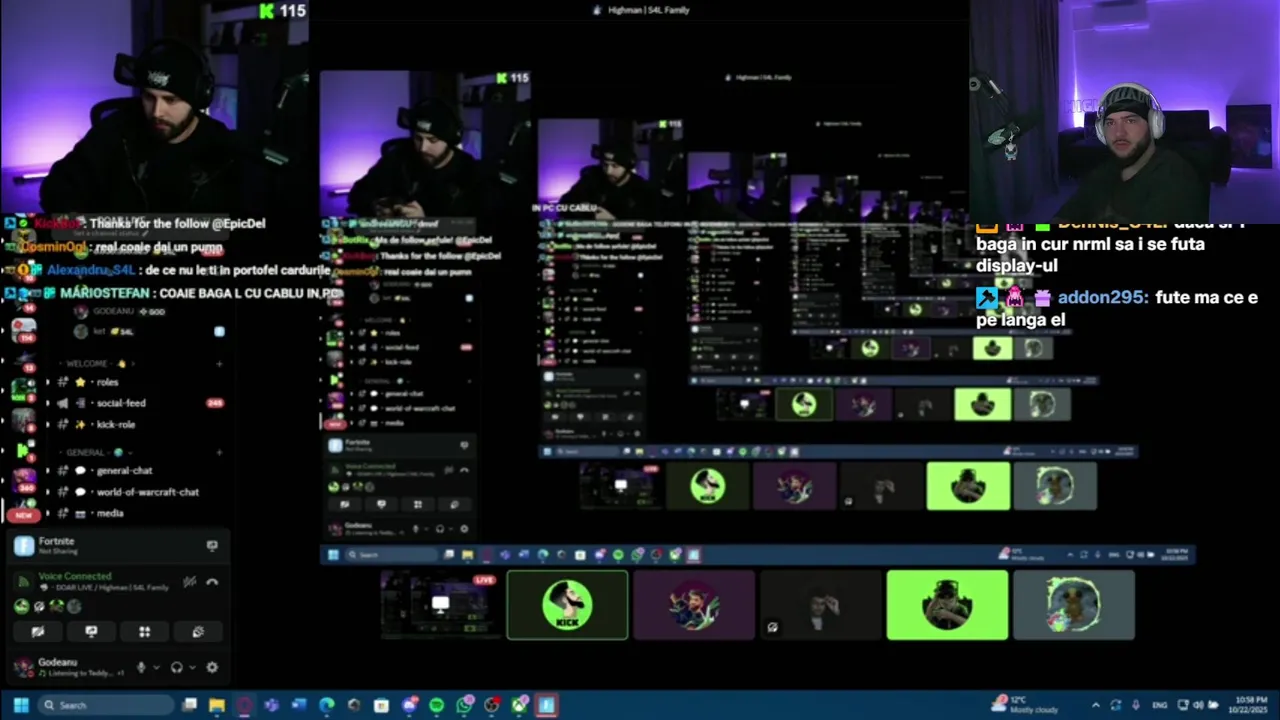This screenshot has width=1280, height=720.
Task: Open WhatsApp from main taskbar
Action: (465, 705)
